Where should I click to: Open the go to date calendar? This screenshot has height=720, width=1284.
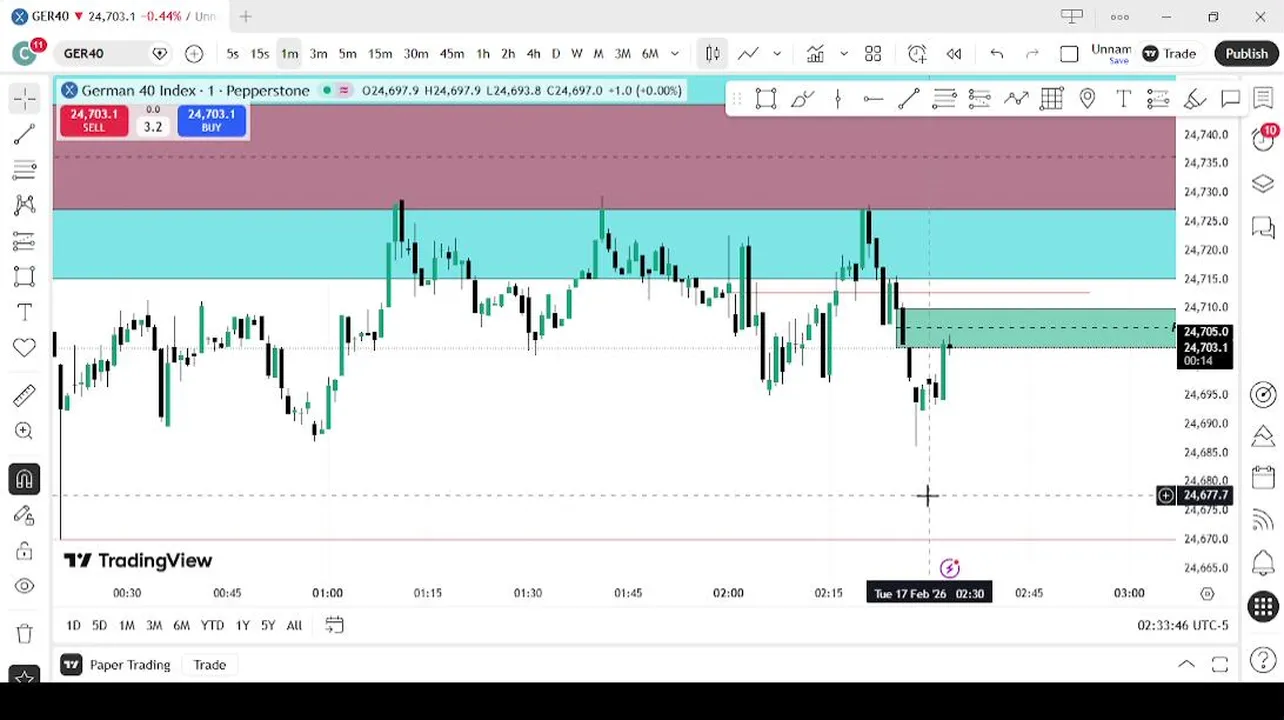pyautogui.click(x=334, y=625)
